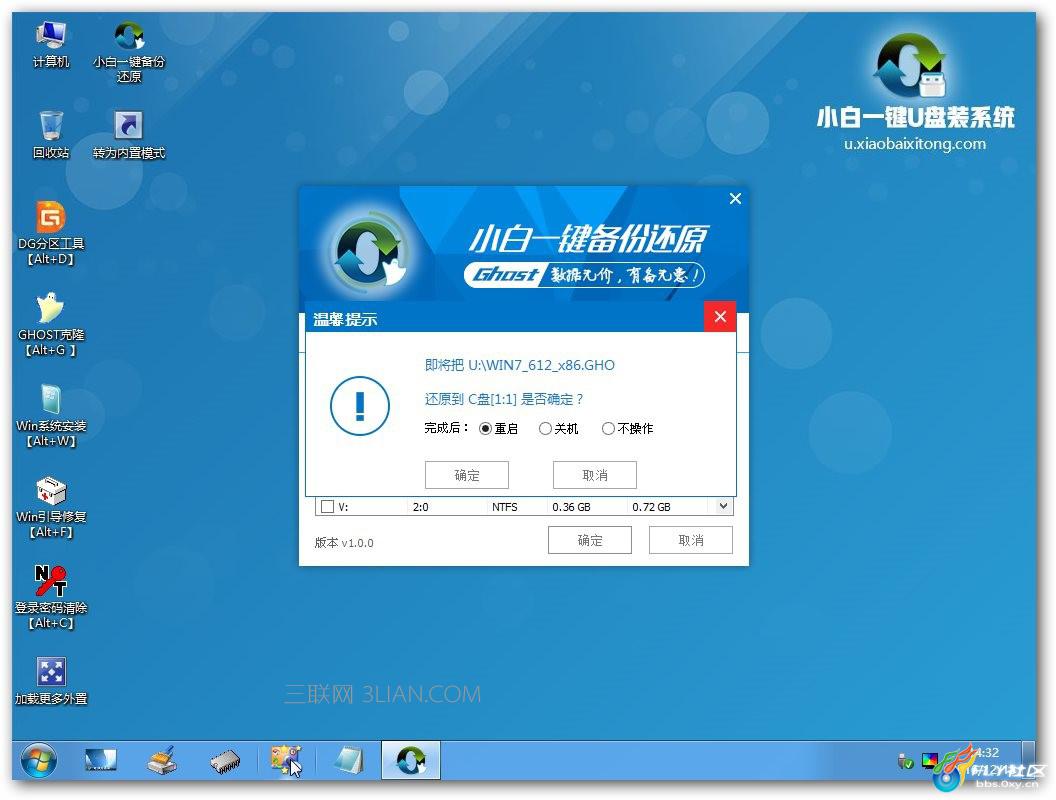1056x800 pixels.
Task: Select 重启 after completion
Action: click(498, 428)
